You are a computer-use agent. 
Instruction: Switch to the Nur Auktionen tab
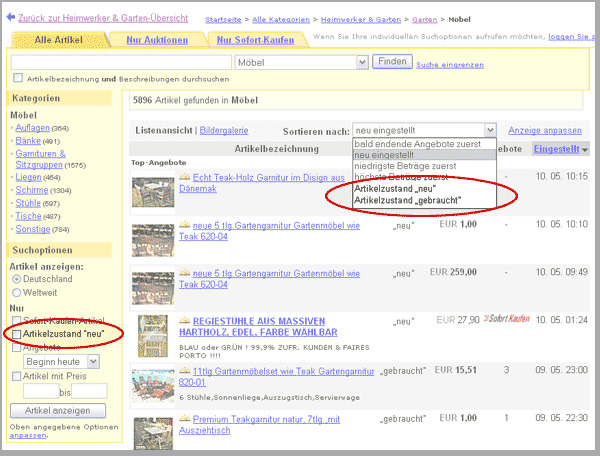point(157,40)
